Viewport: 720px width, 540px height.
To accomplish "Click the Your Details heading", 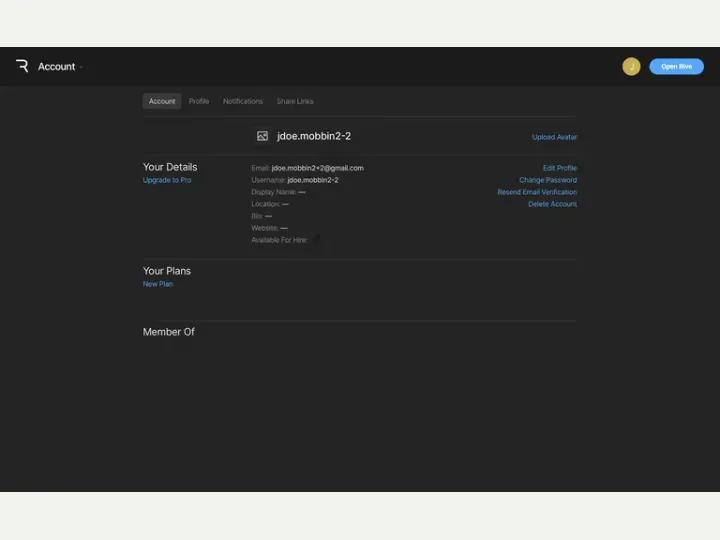I will pos(170,167).
